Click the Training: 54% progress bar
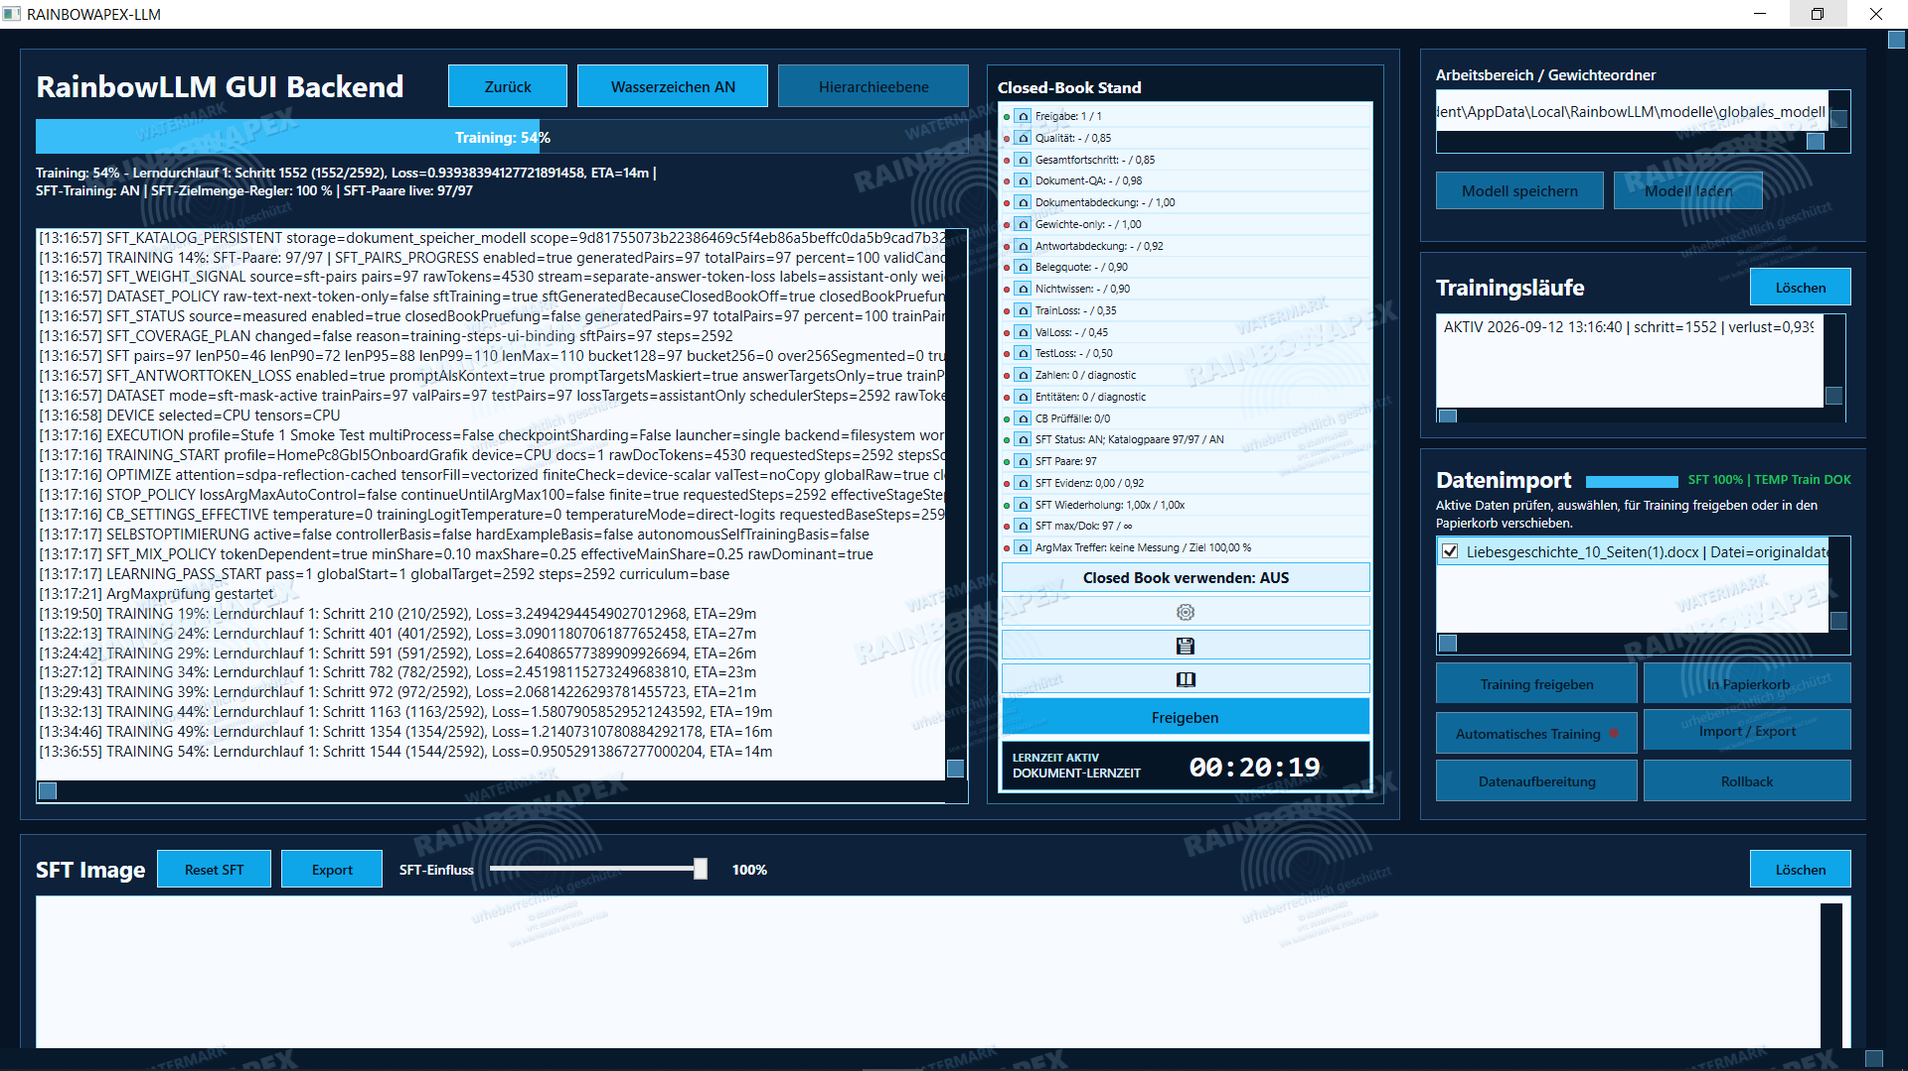Image resolution: width=1908 pixels, height=1071 pixels. [x=502, y=137]
